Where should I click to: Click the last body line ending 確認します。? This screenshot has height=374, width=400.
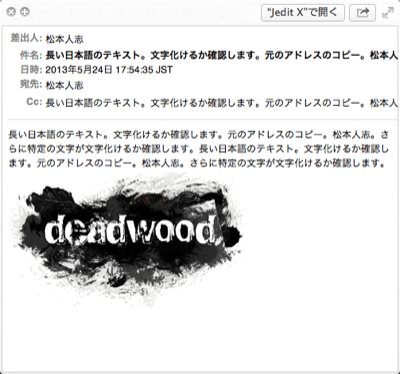click(197, 163)
